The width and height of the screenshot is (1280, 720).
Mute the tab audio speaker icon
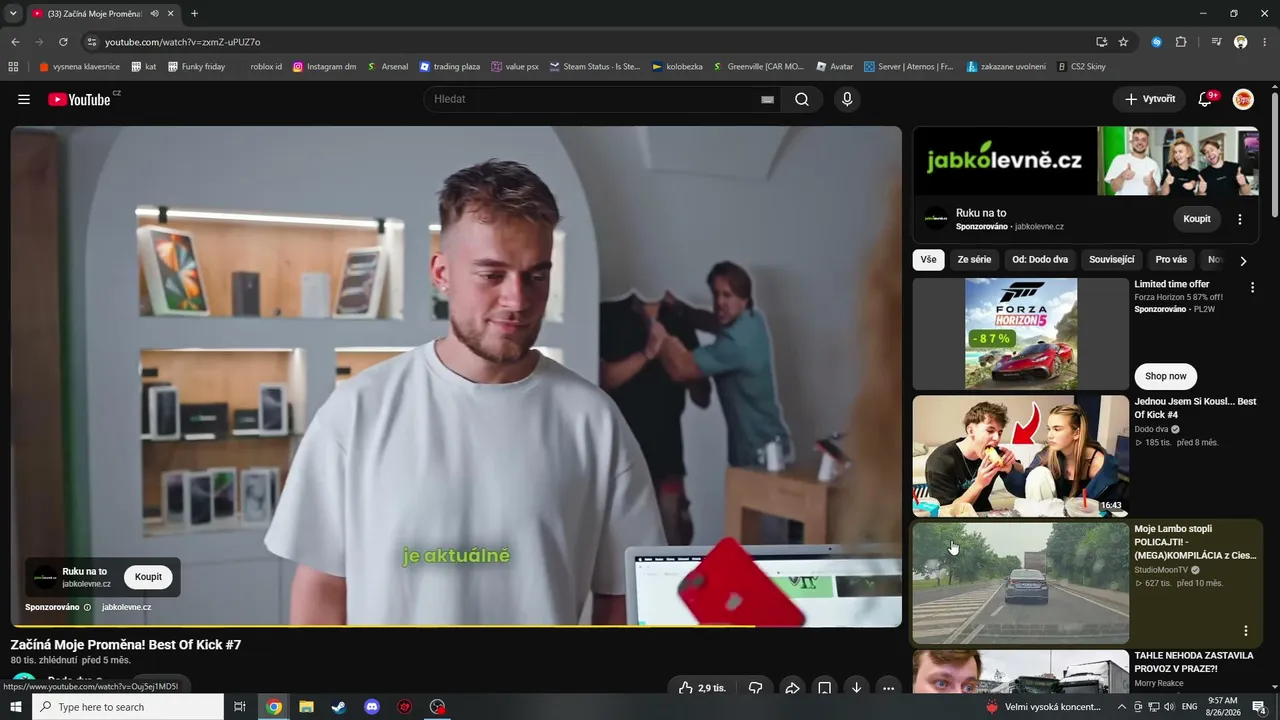click(154, 14)
